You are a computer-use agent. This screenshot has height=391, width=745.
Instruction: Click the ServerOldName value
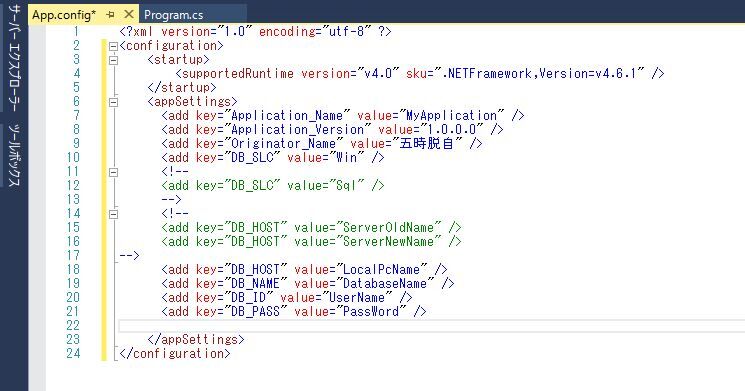coord(388,228)
